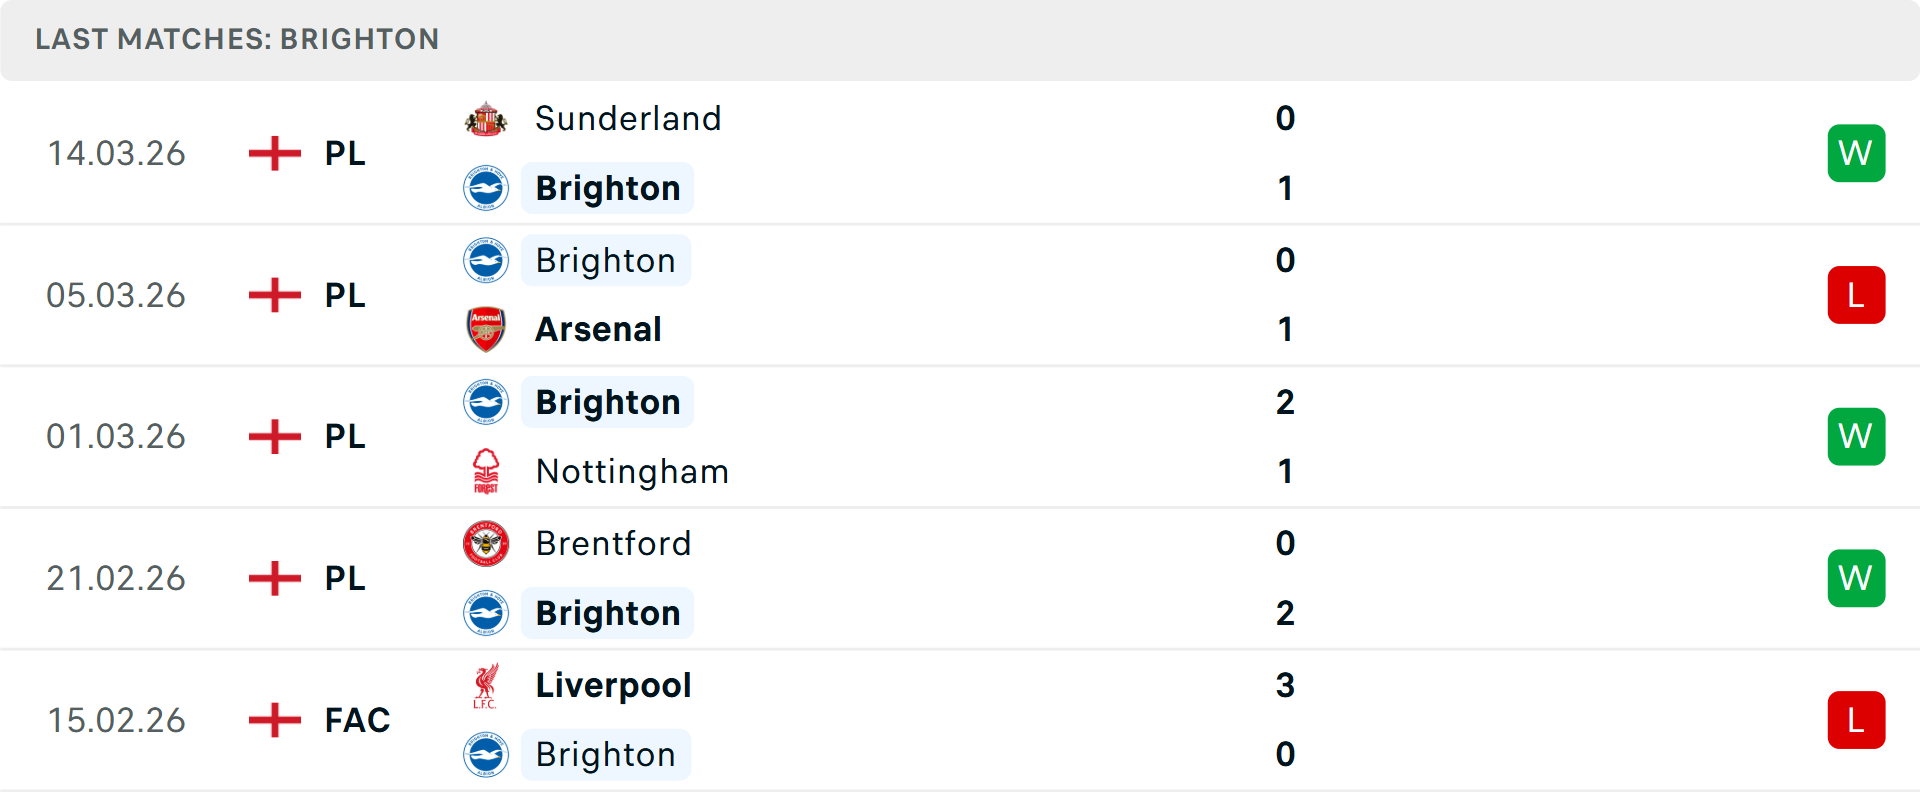The image size is (1920, 792).
Task: Click the Liverpool liver bird crest
Action: 486,686
